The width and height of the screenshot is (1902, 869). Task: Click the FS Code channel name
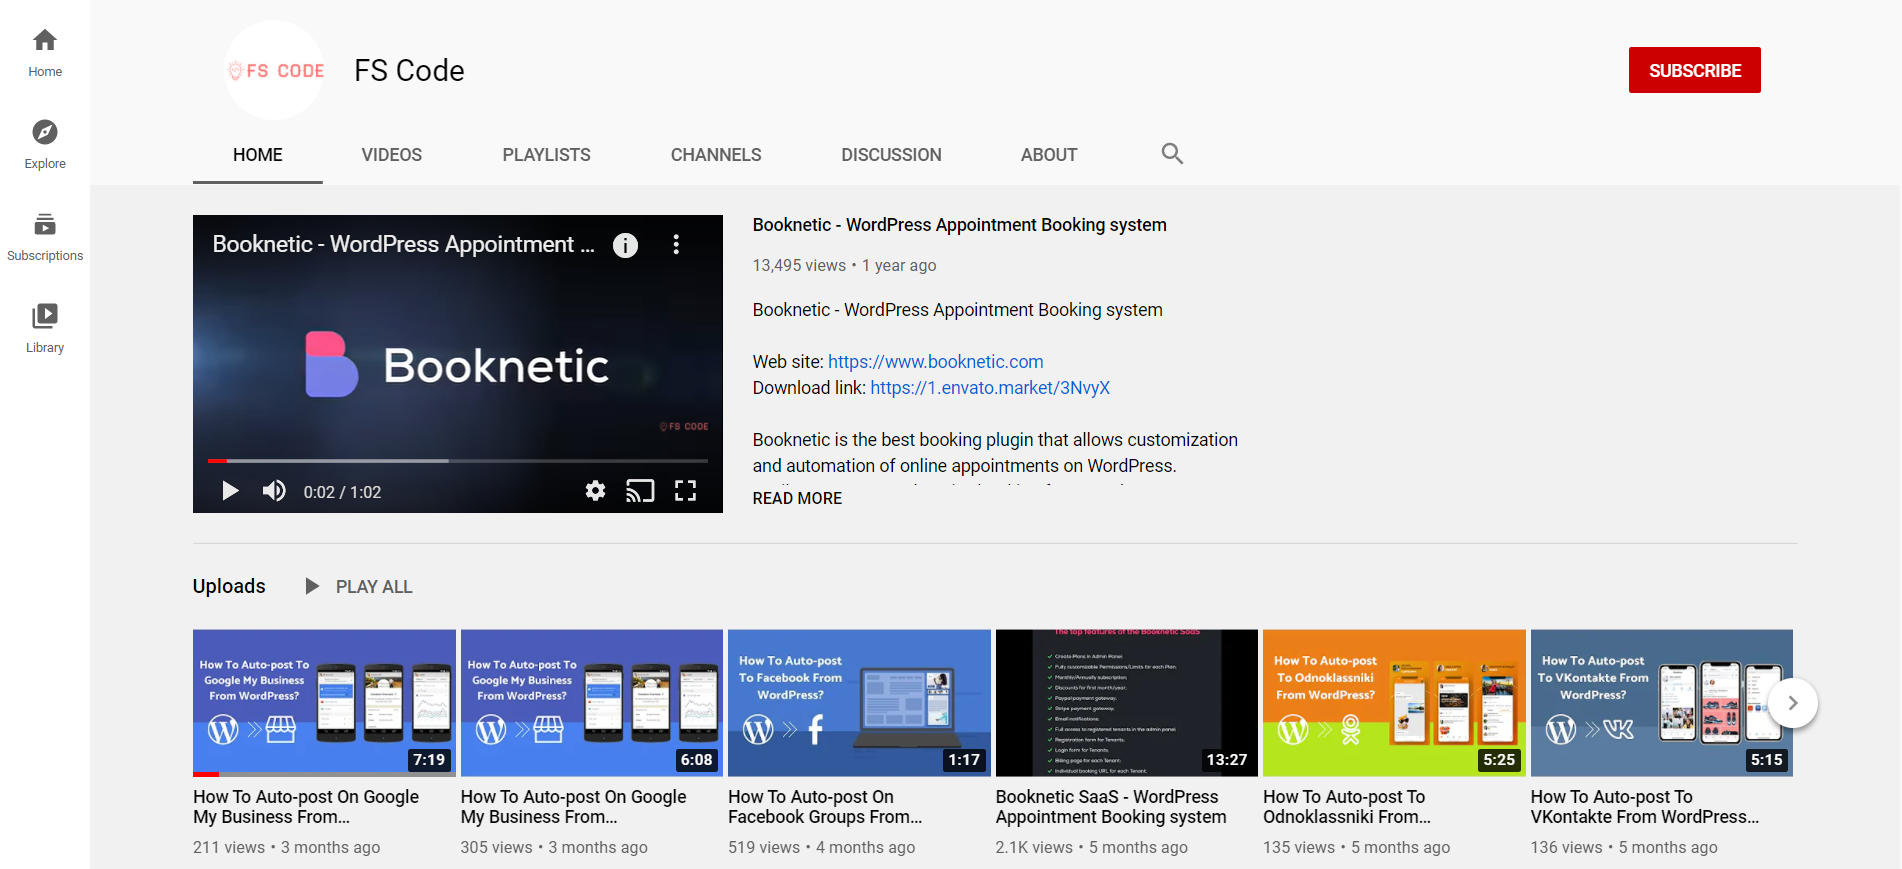(x=409, y=71)
